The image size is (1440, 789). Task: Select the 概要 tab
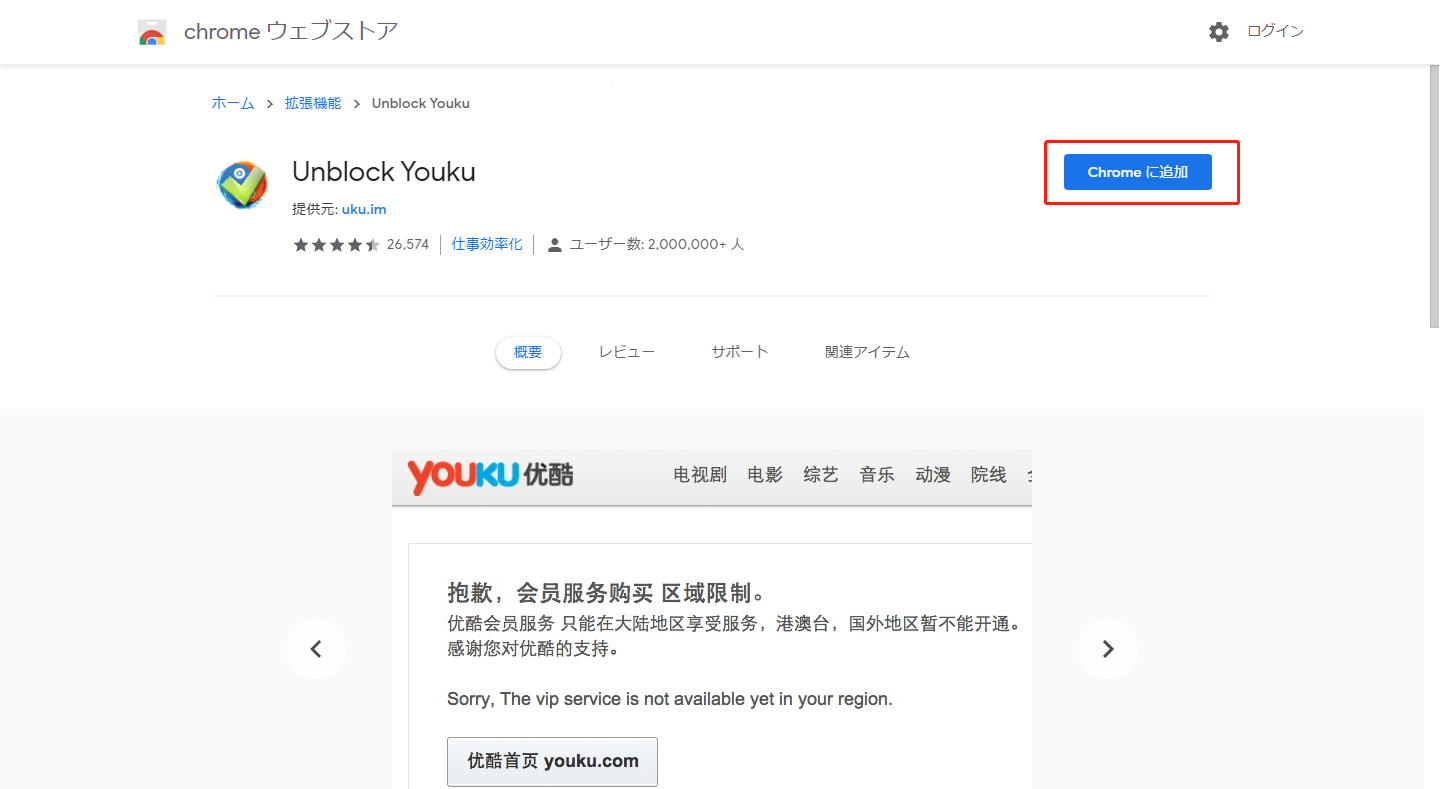coord(528,352)
